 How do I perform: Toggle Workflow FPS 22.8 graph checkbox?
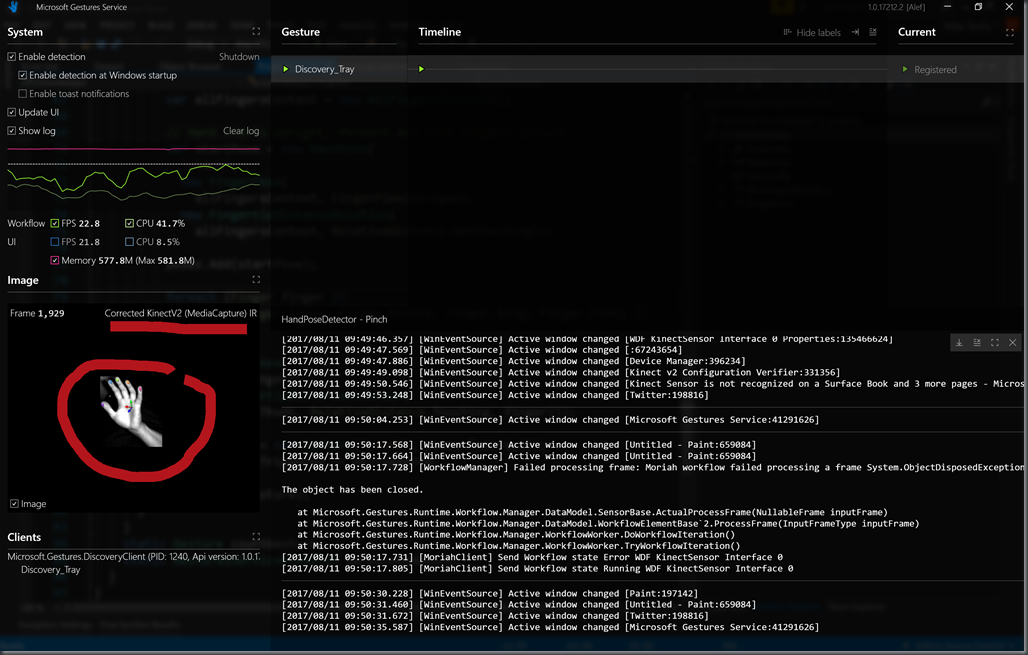click(54, 223)
